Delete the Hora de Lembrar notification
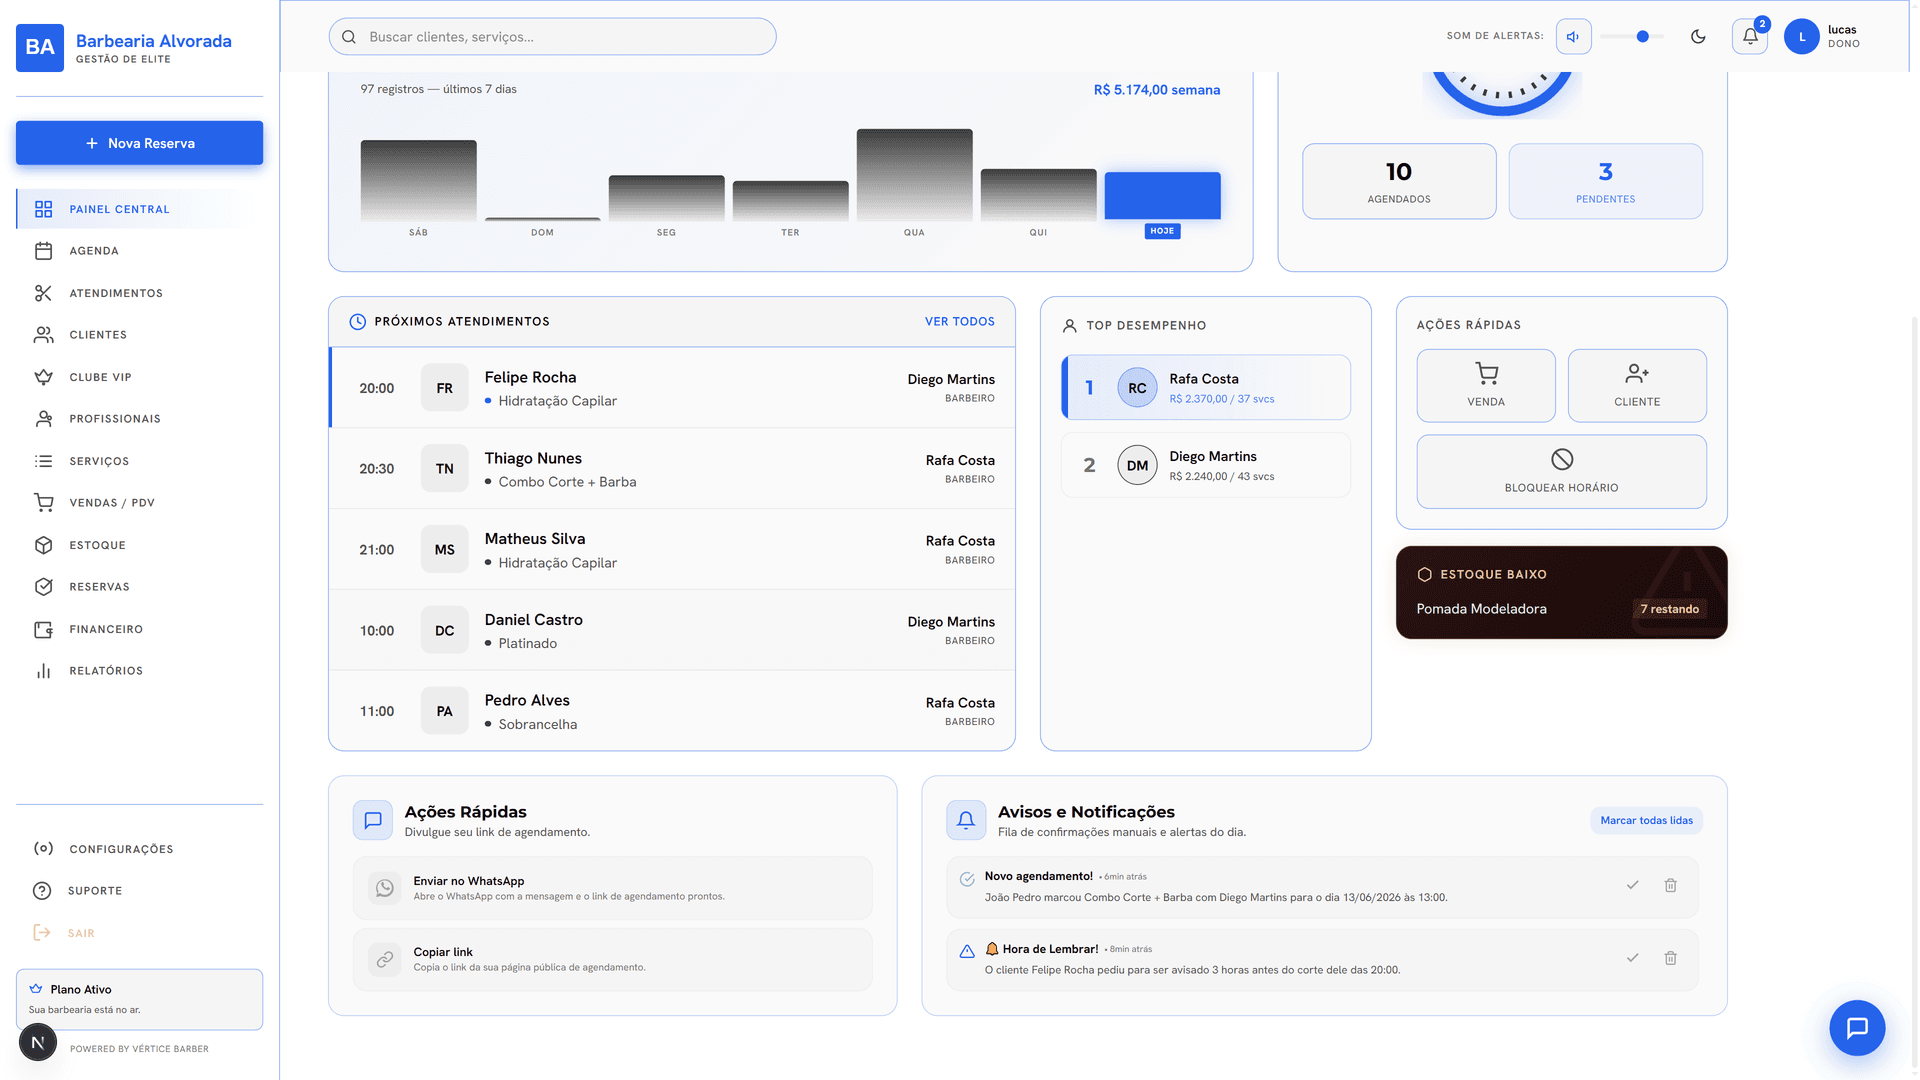Viewport: 1920px width, 1080px height. (x=1670, y=958)
